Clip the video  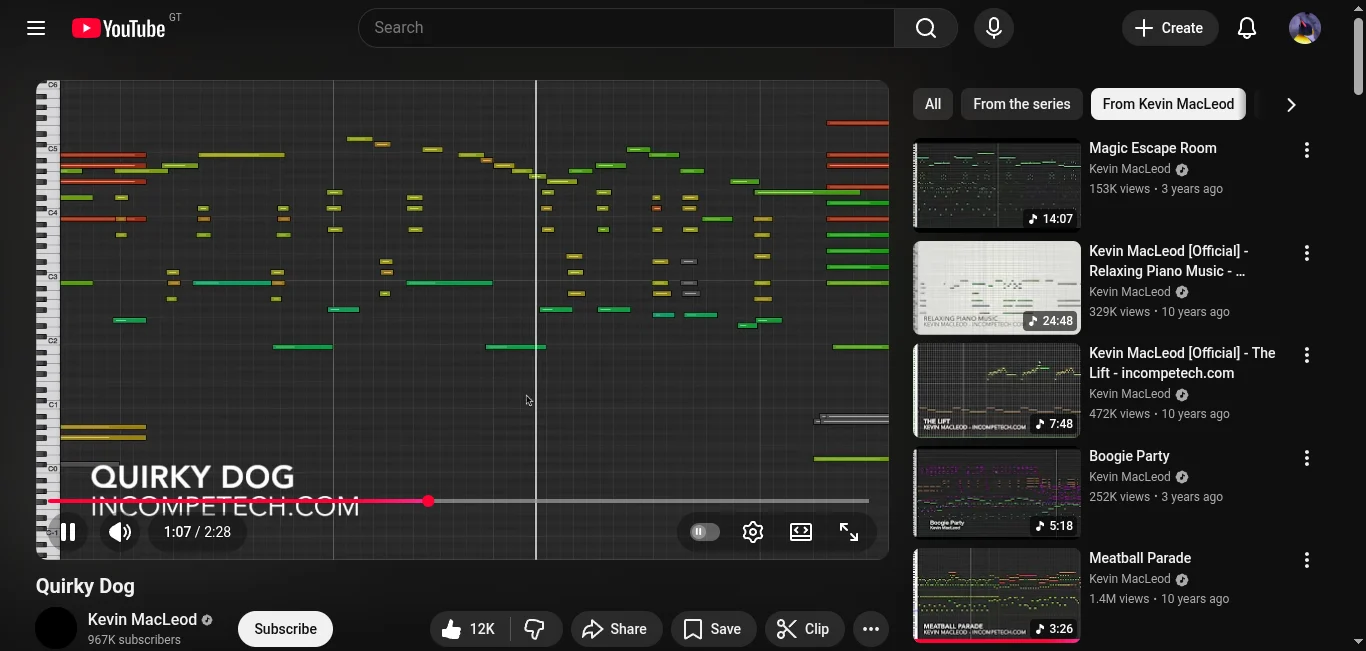coord(804,629)
